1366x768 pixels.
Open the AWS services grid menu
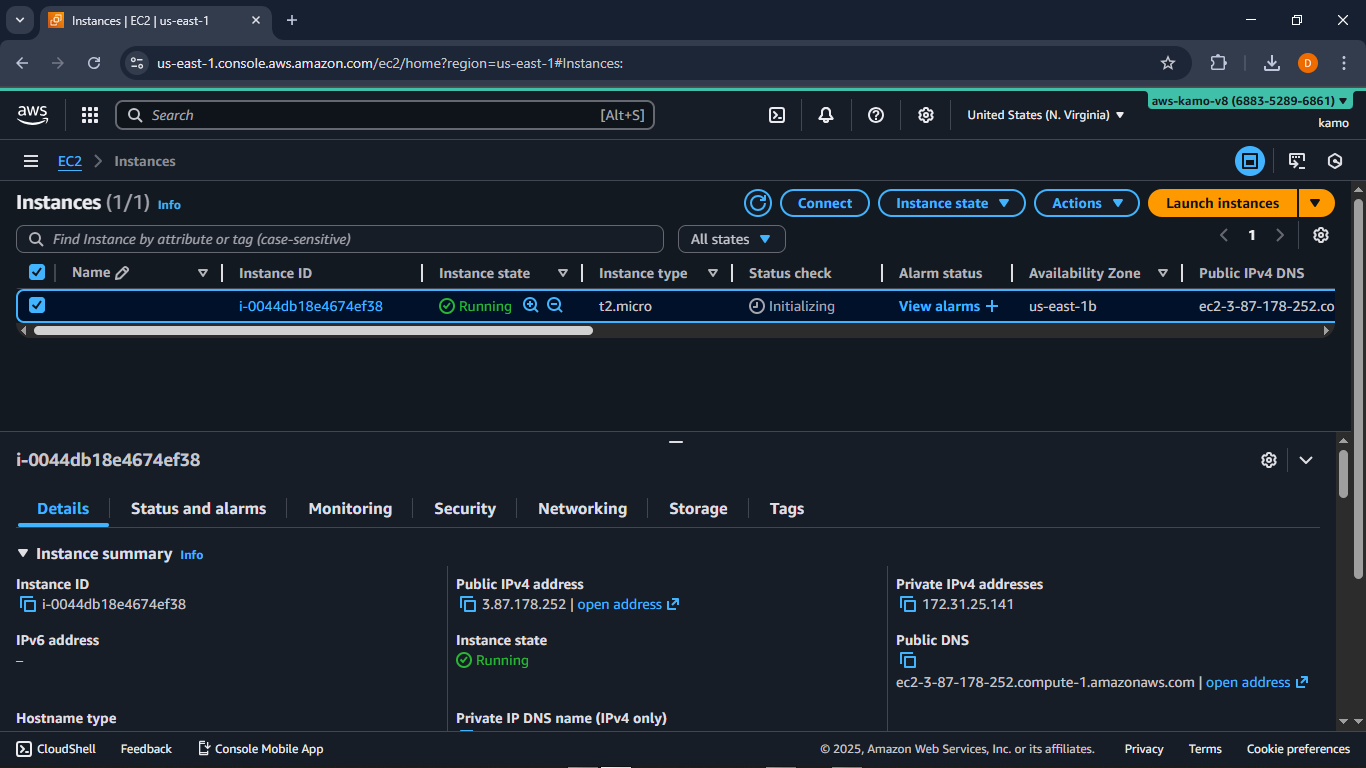[90, 115]
